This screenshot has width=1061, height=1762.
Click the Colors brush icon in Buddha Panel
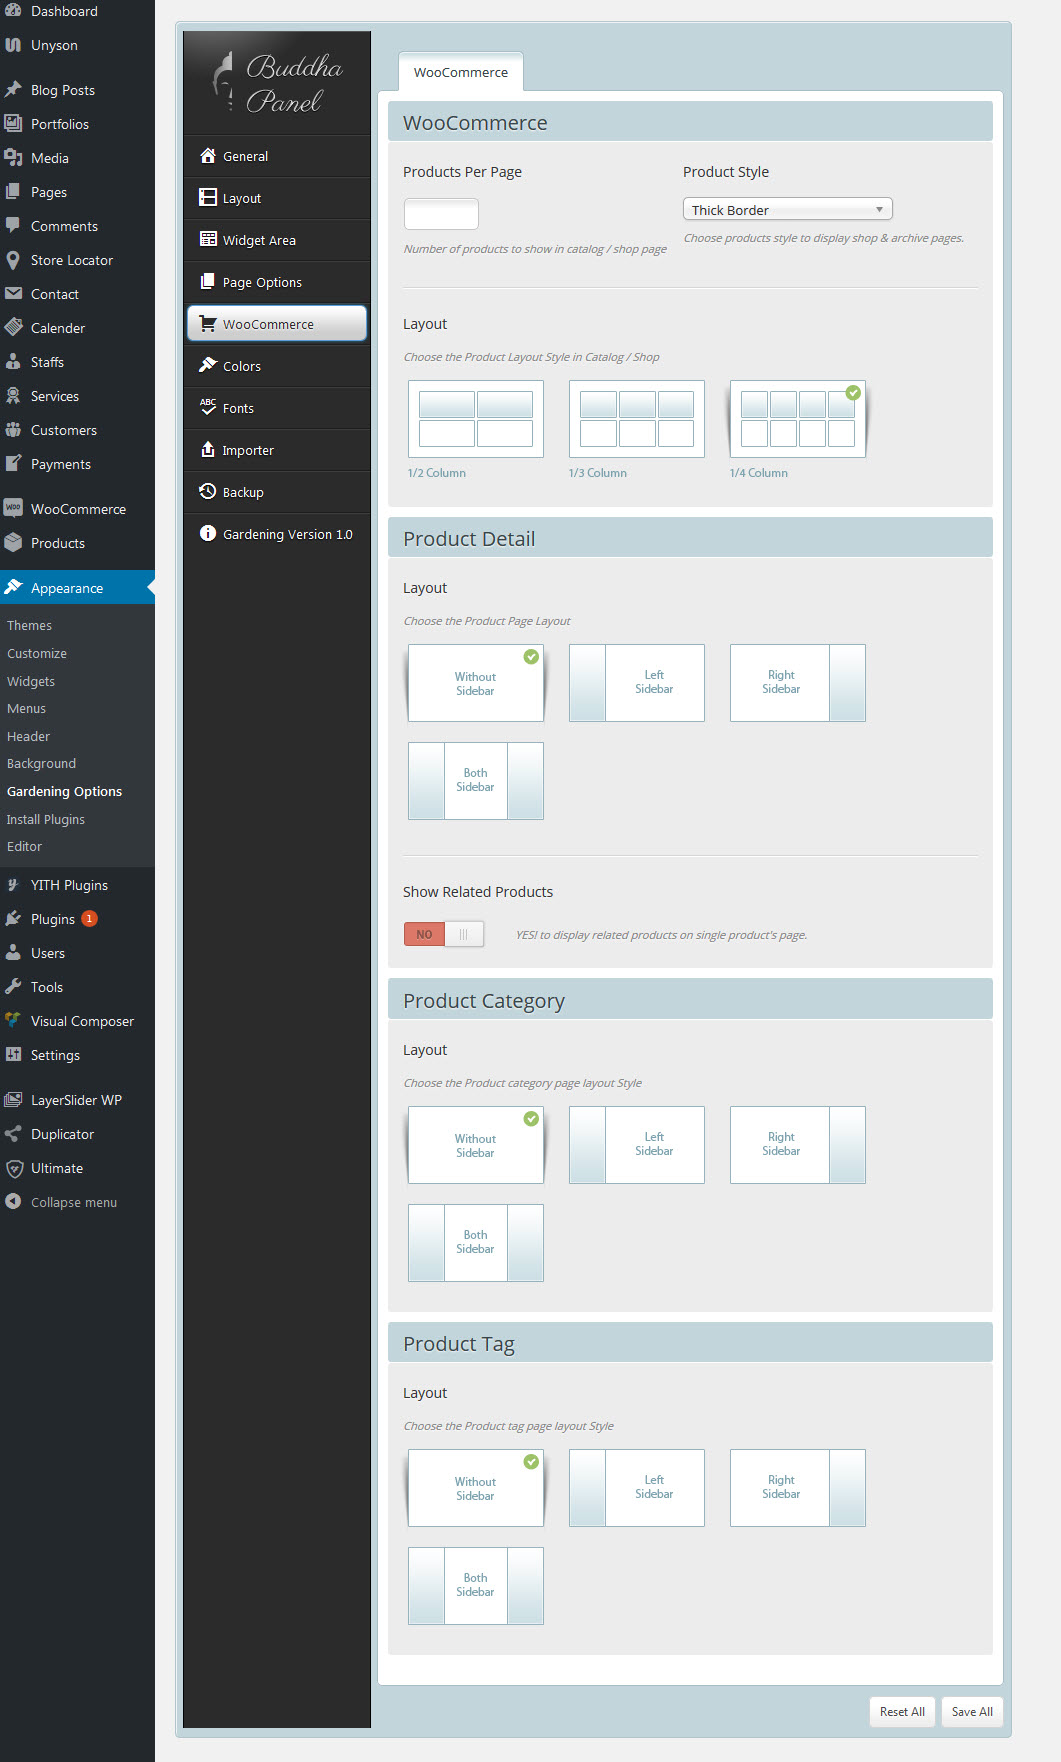(208, 365)
